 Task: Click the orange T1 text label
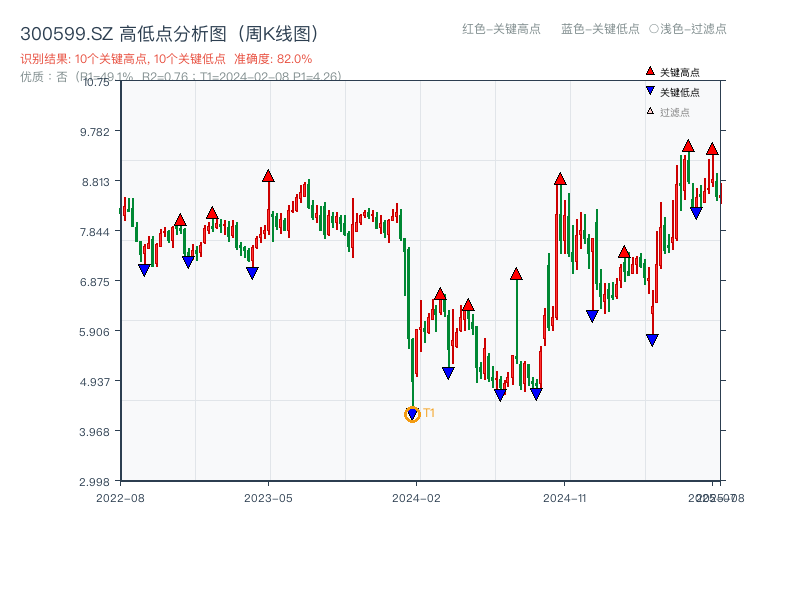pos(429,413)
